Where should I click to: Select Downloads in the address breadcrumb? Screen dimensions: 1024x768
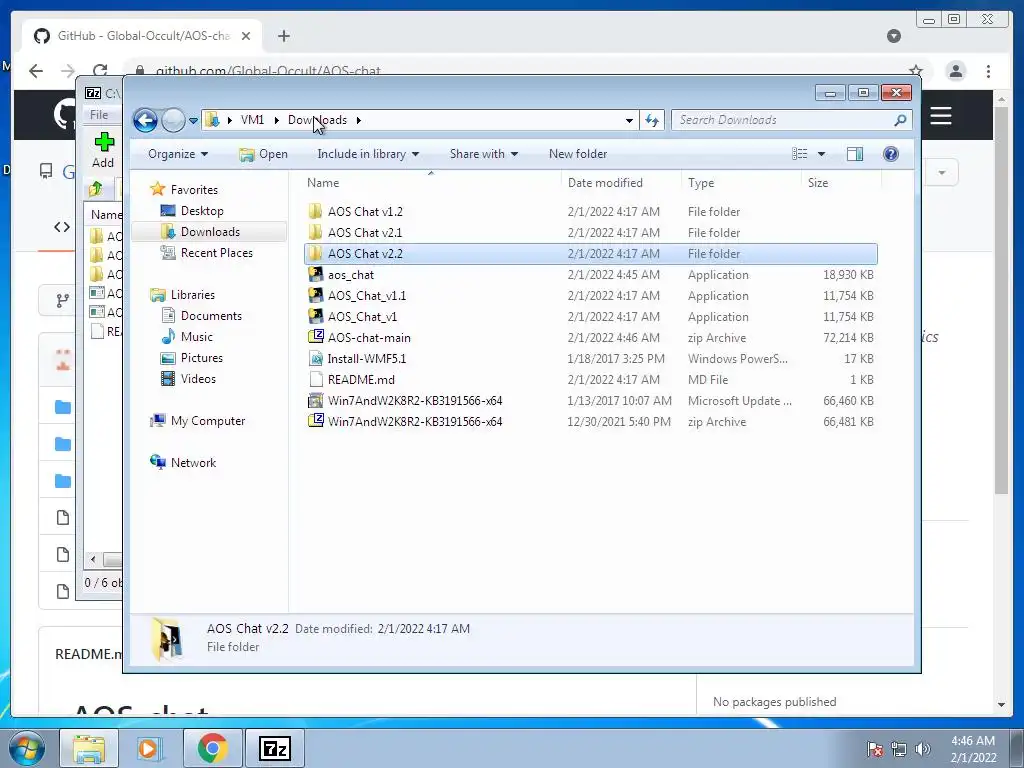coord(317,120)
